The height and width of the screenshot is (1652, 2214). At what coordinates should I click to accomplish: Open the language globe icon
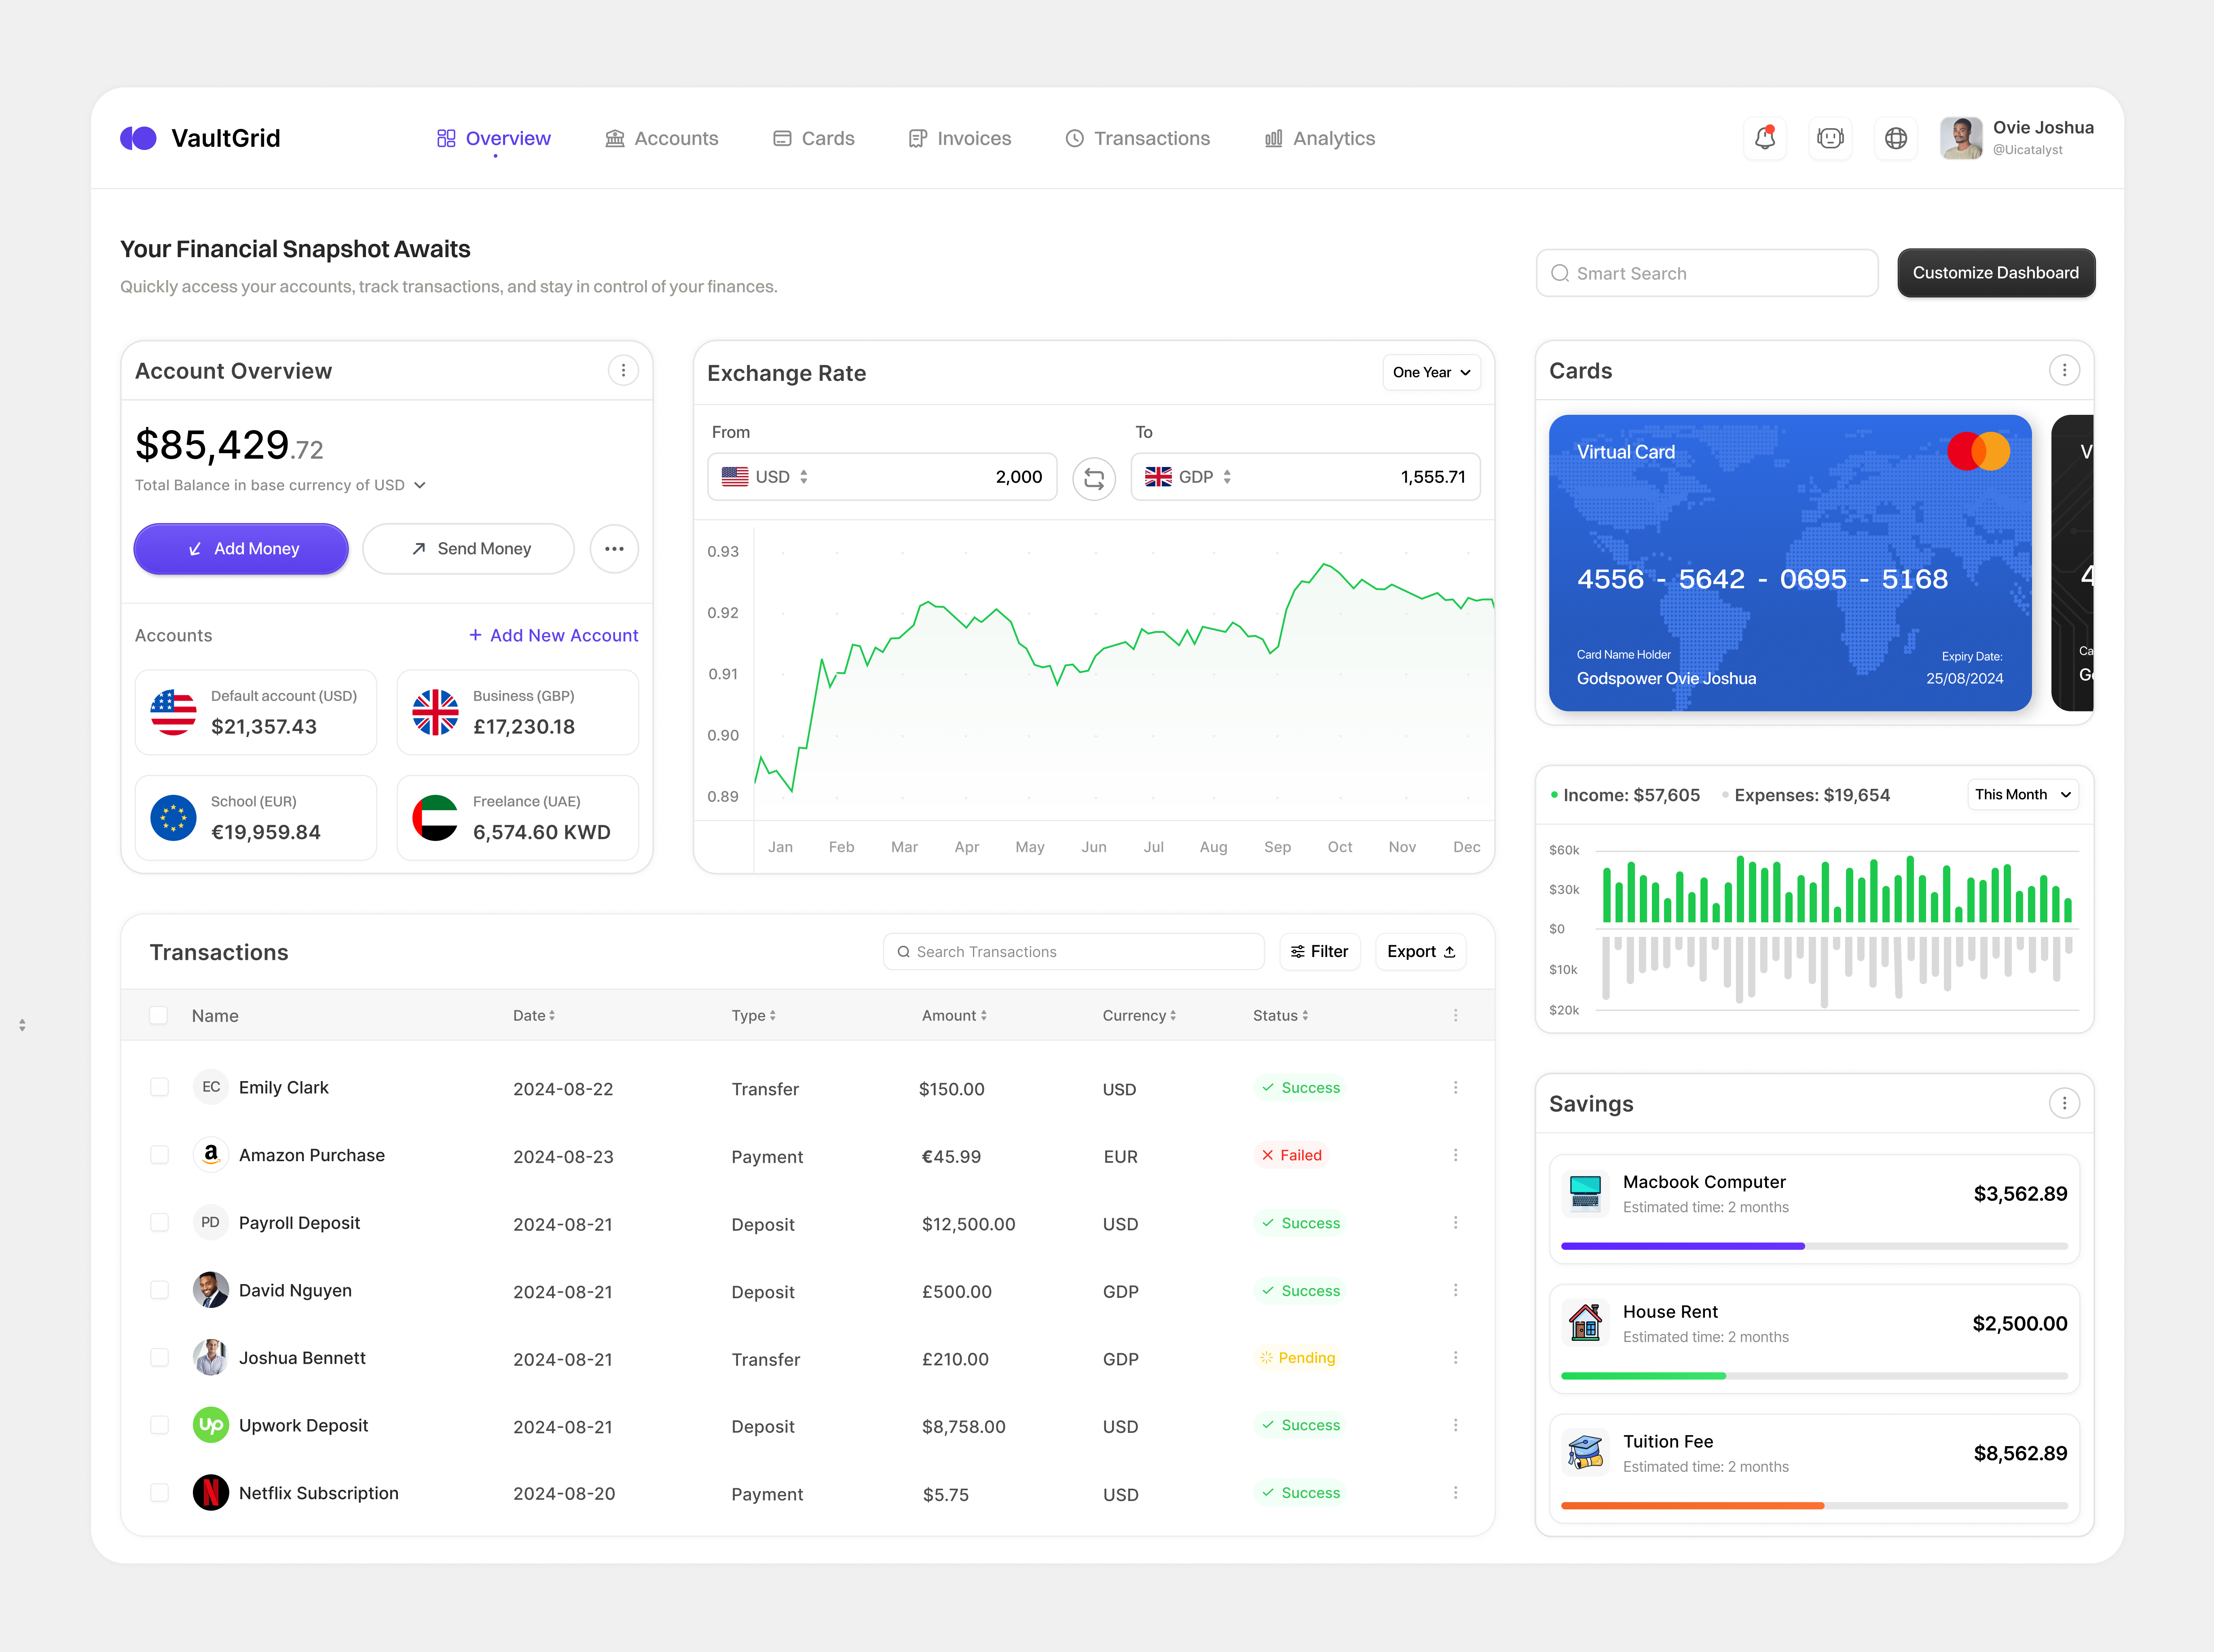point(1896,138)
